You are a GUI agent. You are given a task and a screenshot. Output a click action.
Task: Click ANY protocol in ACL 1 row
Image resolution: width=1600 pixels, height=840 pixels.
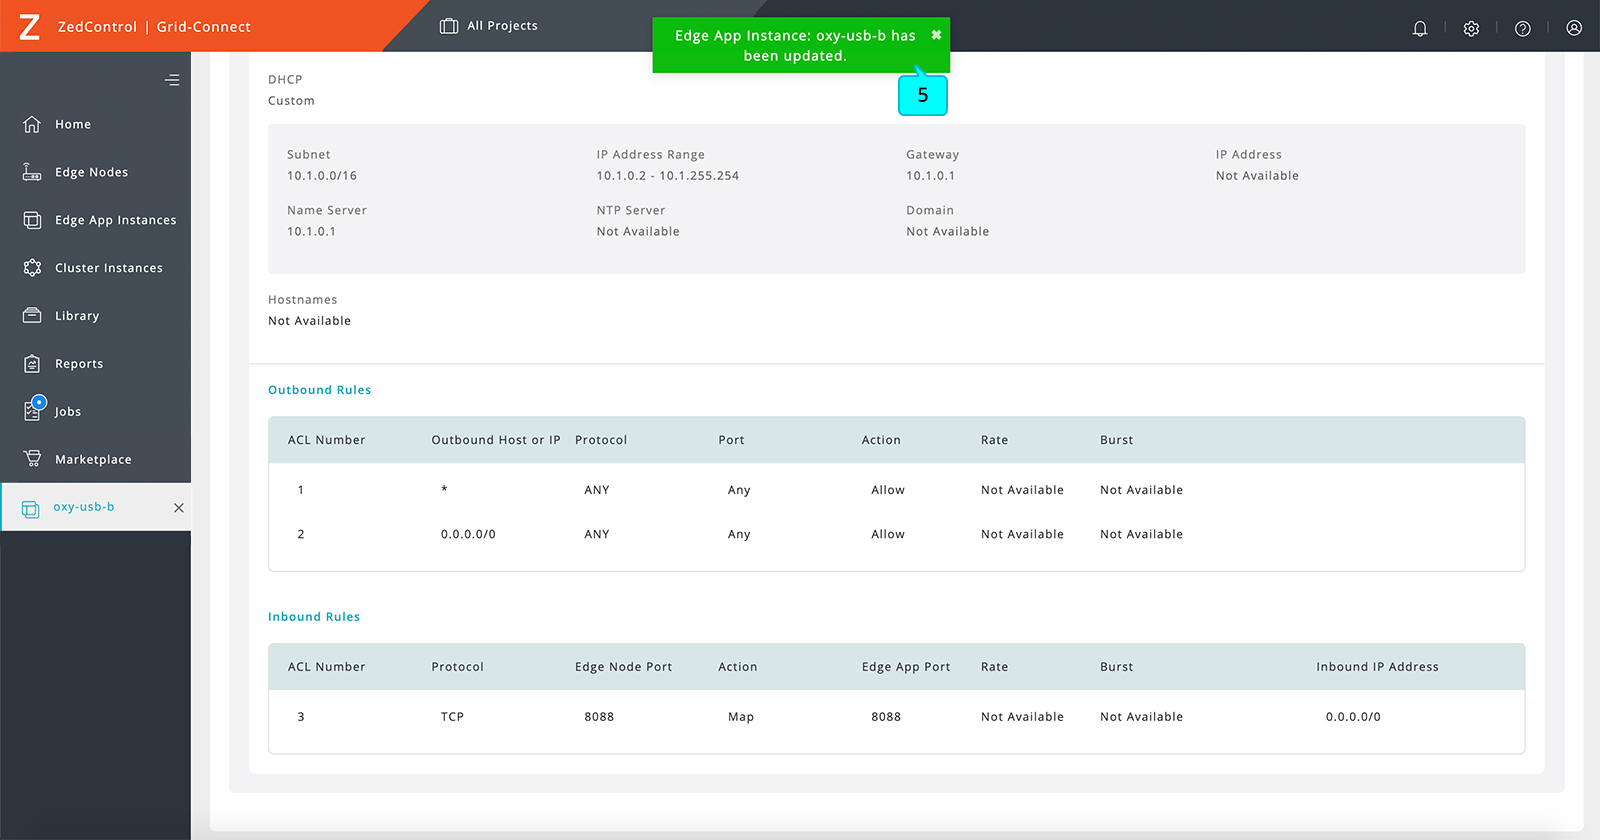tap(597, 490)
